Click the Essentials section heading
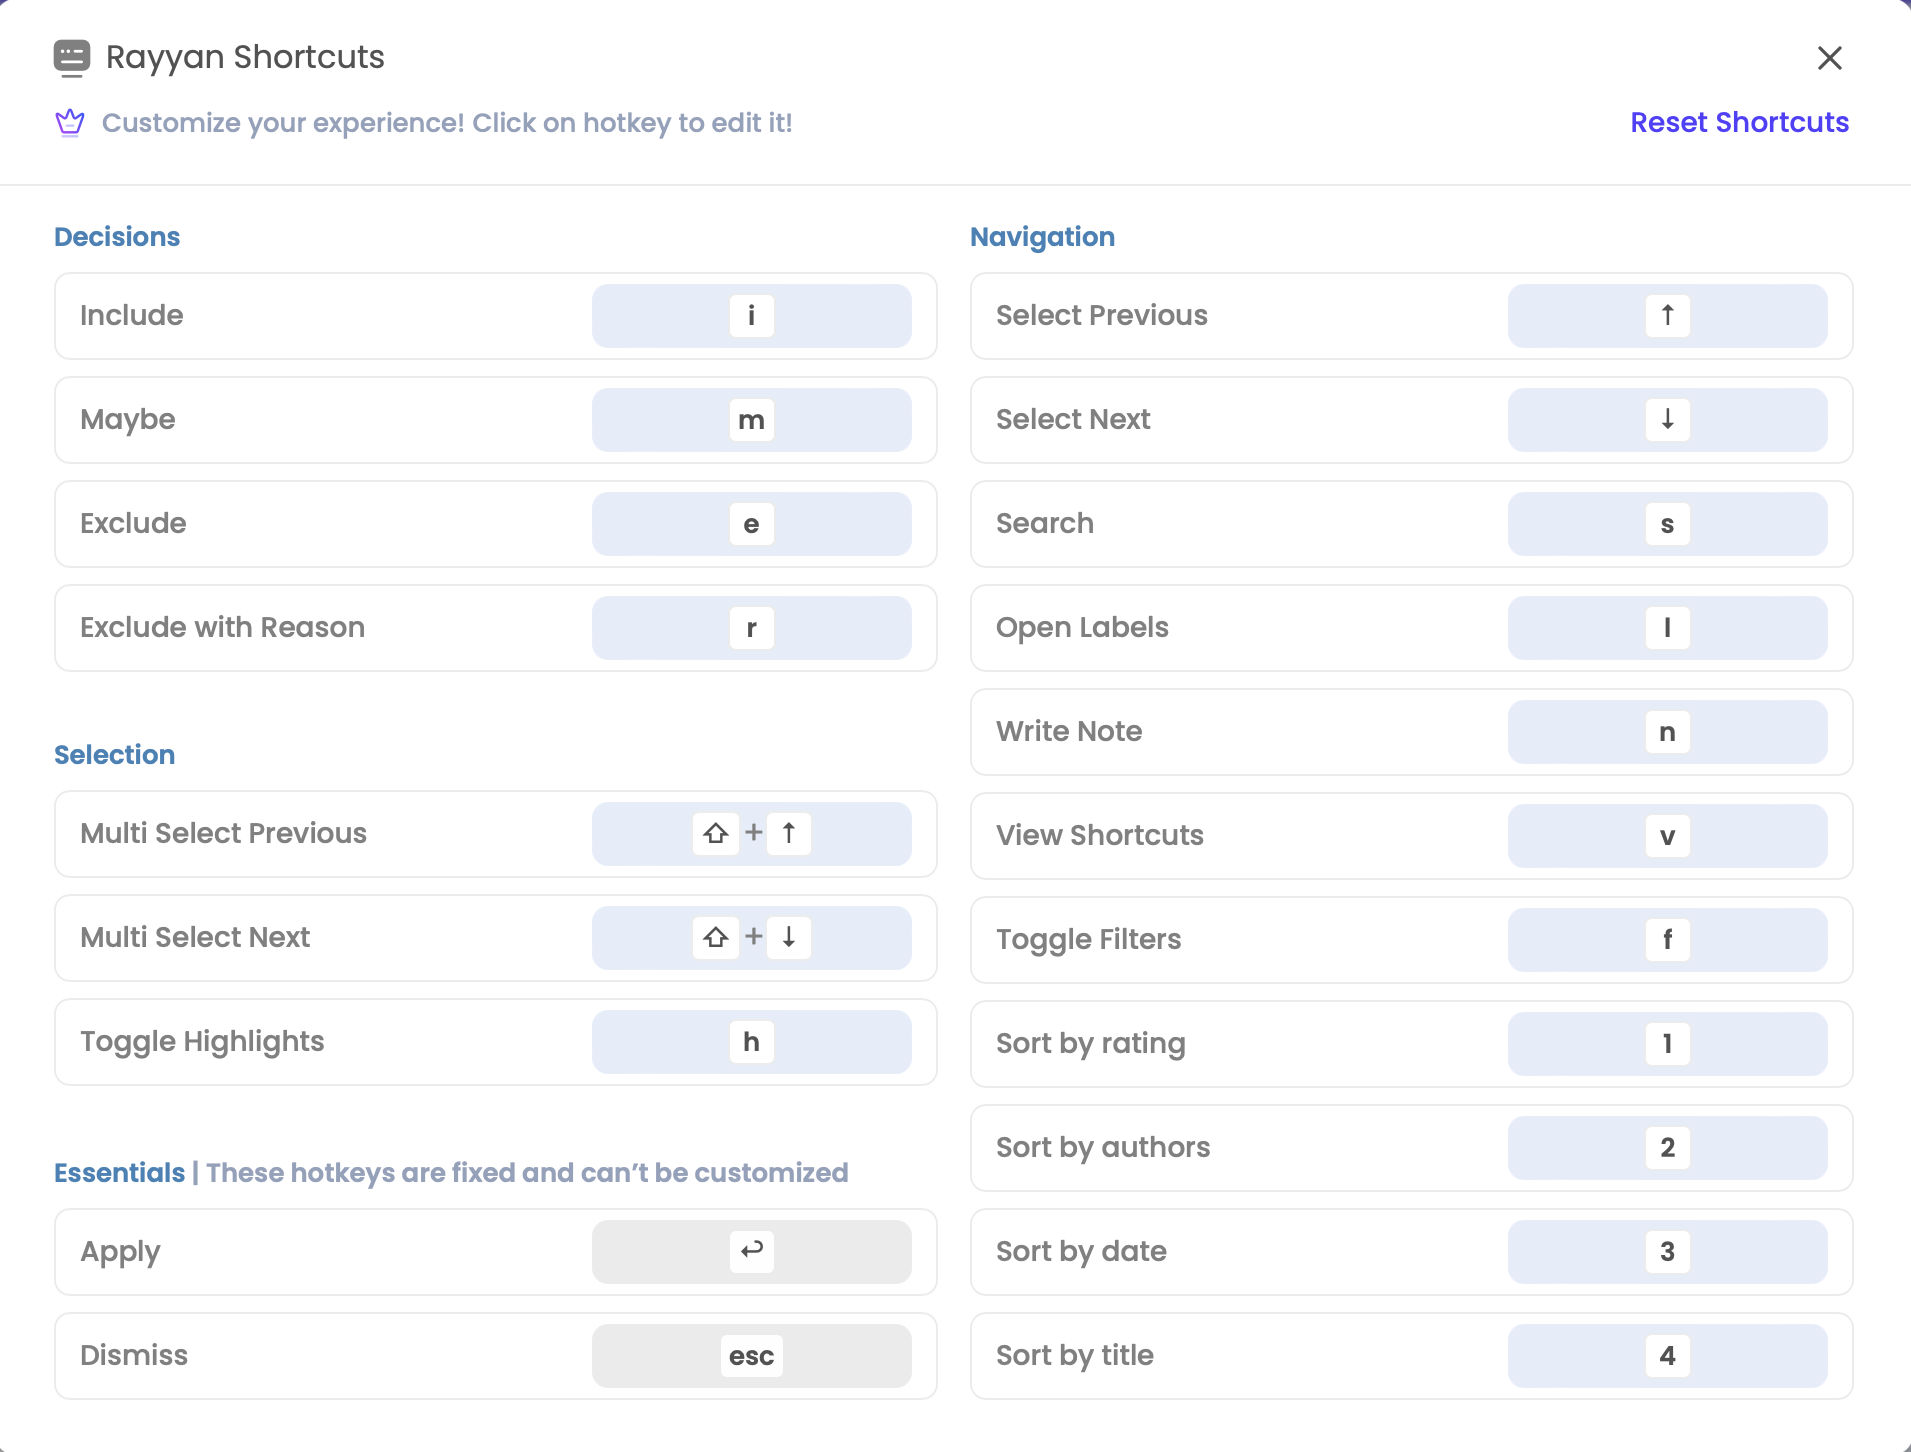This screenshot has width=1911, height=1452. point(119,1173)
